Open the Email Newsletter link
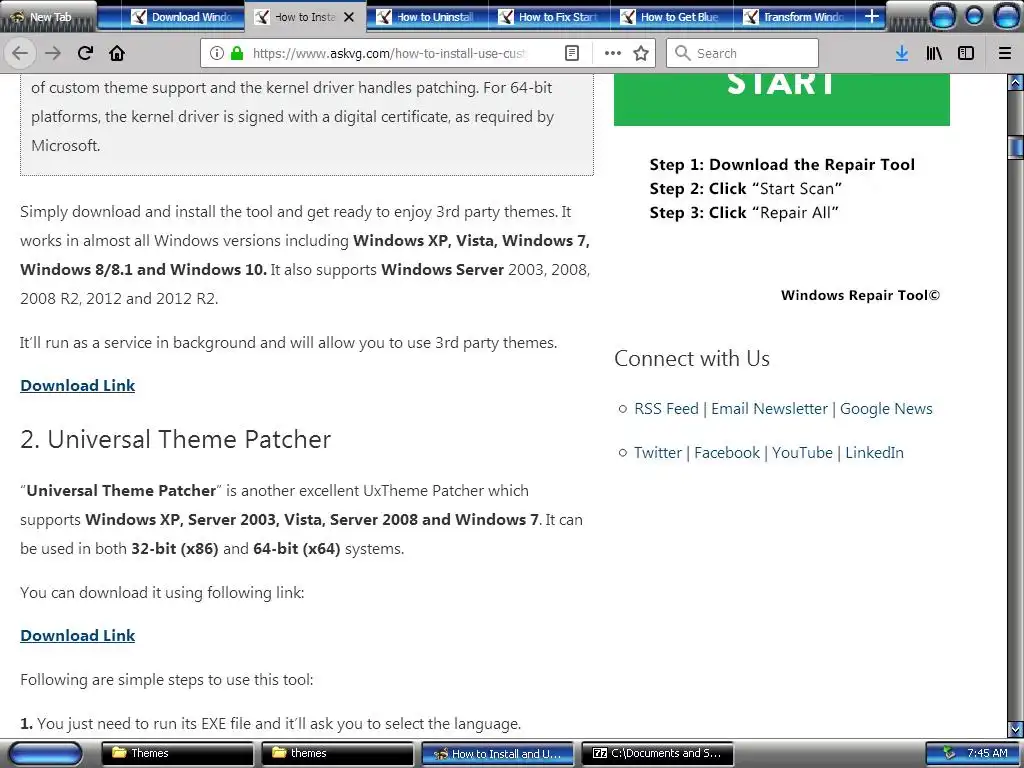This screenshot has width=1024, height=768. click(x=769, y=409)
